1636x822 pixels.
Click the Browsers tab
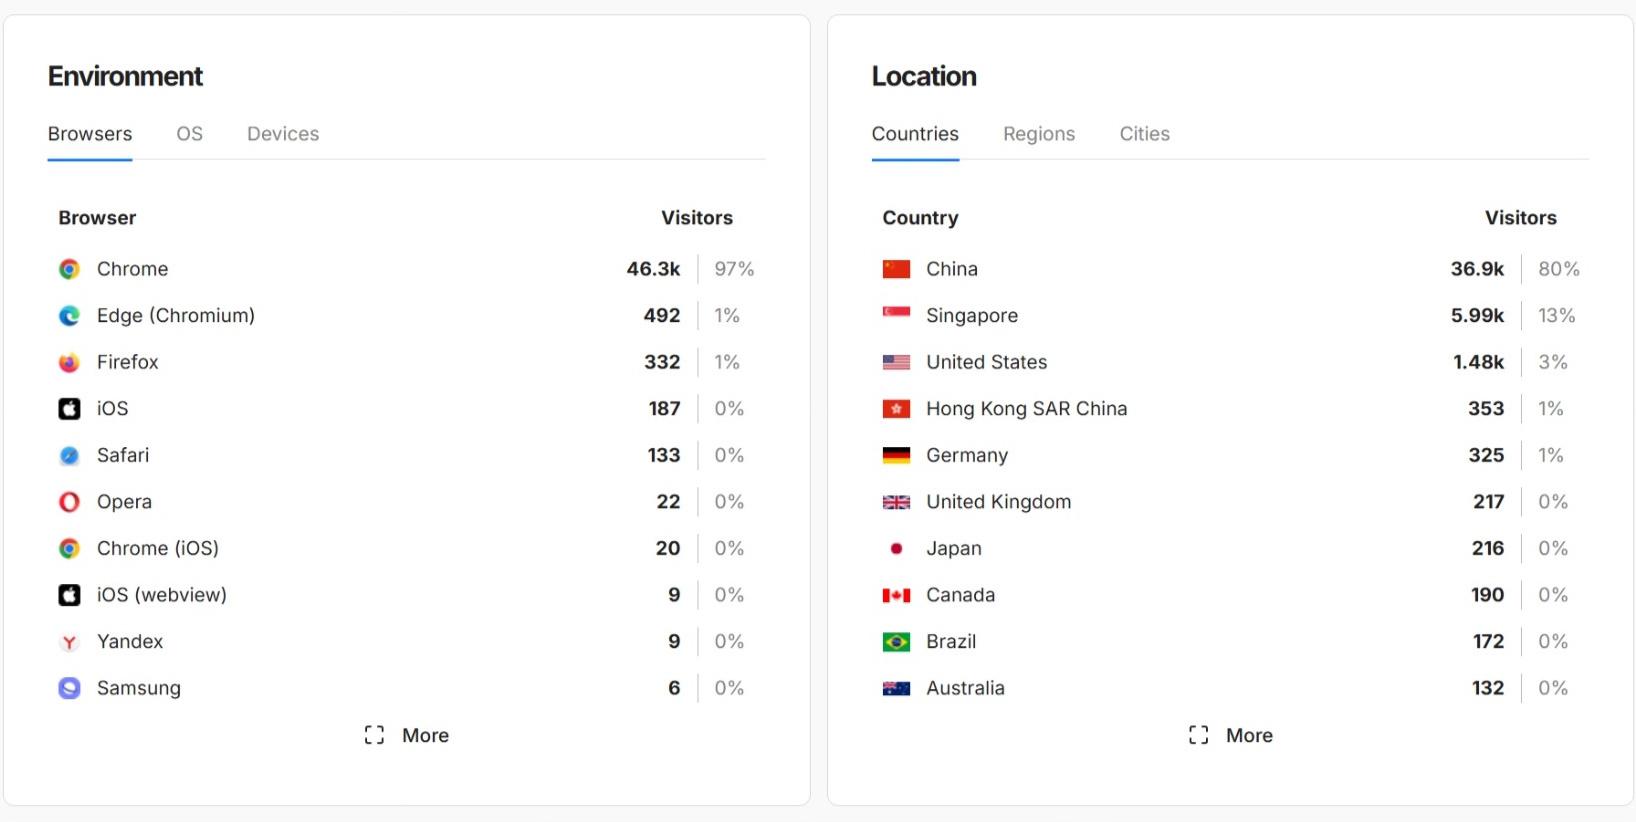coord(90,134)
